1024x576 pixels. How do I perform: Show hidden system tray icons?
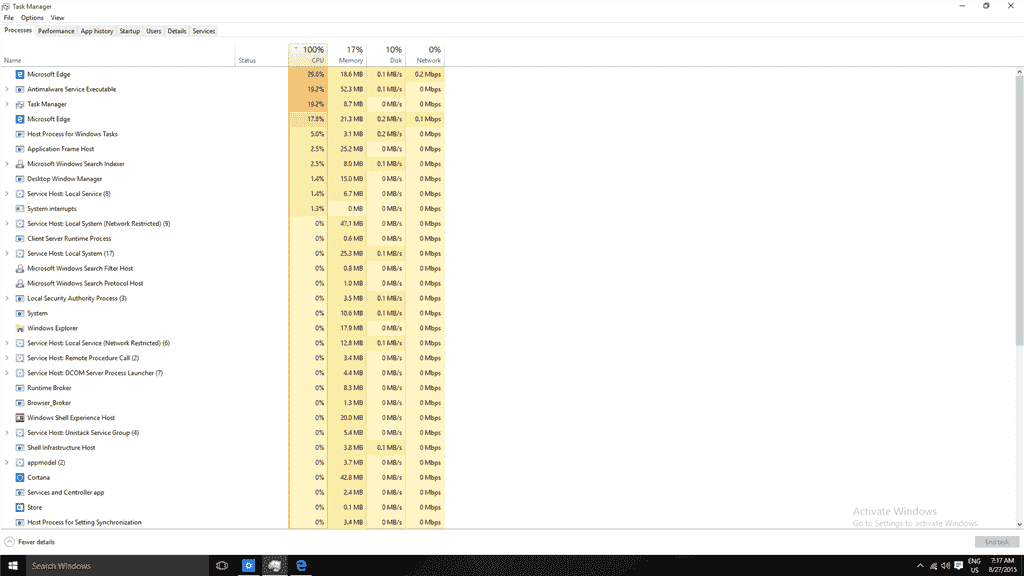pyautogui.click(x=920, y=566)
